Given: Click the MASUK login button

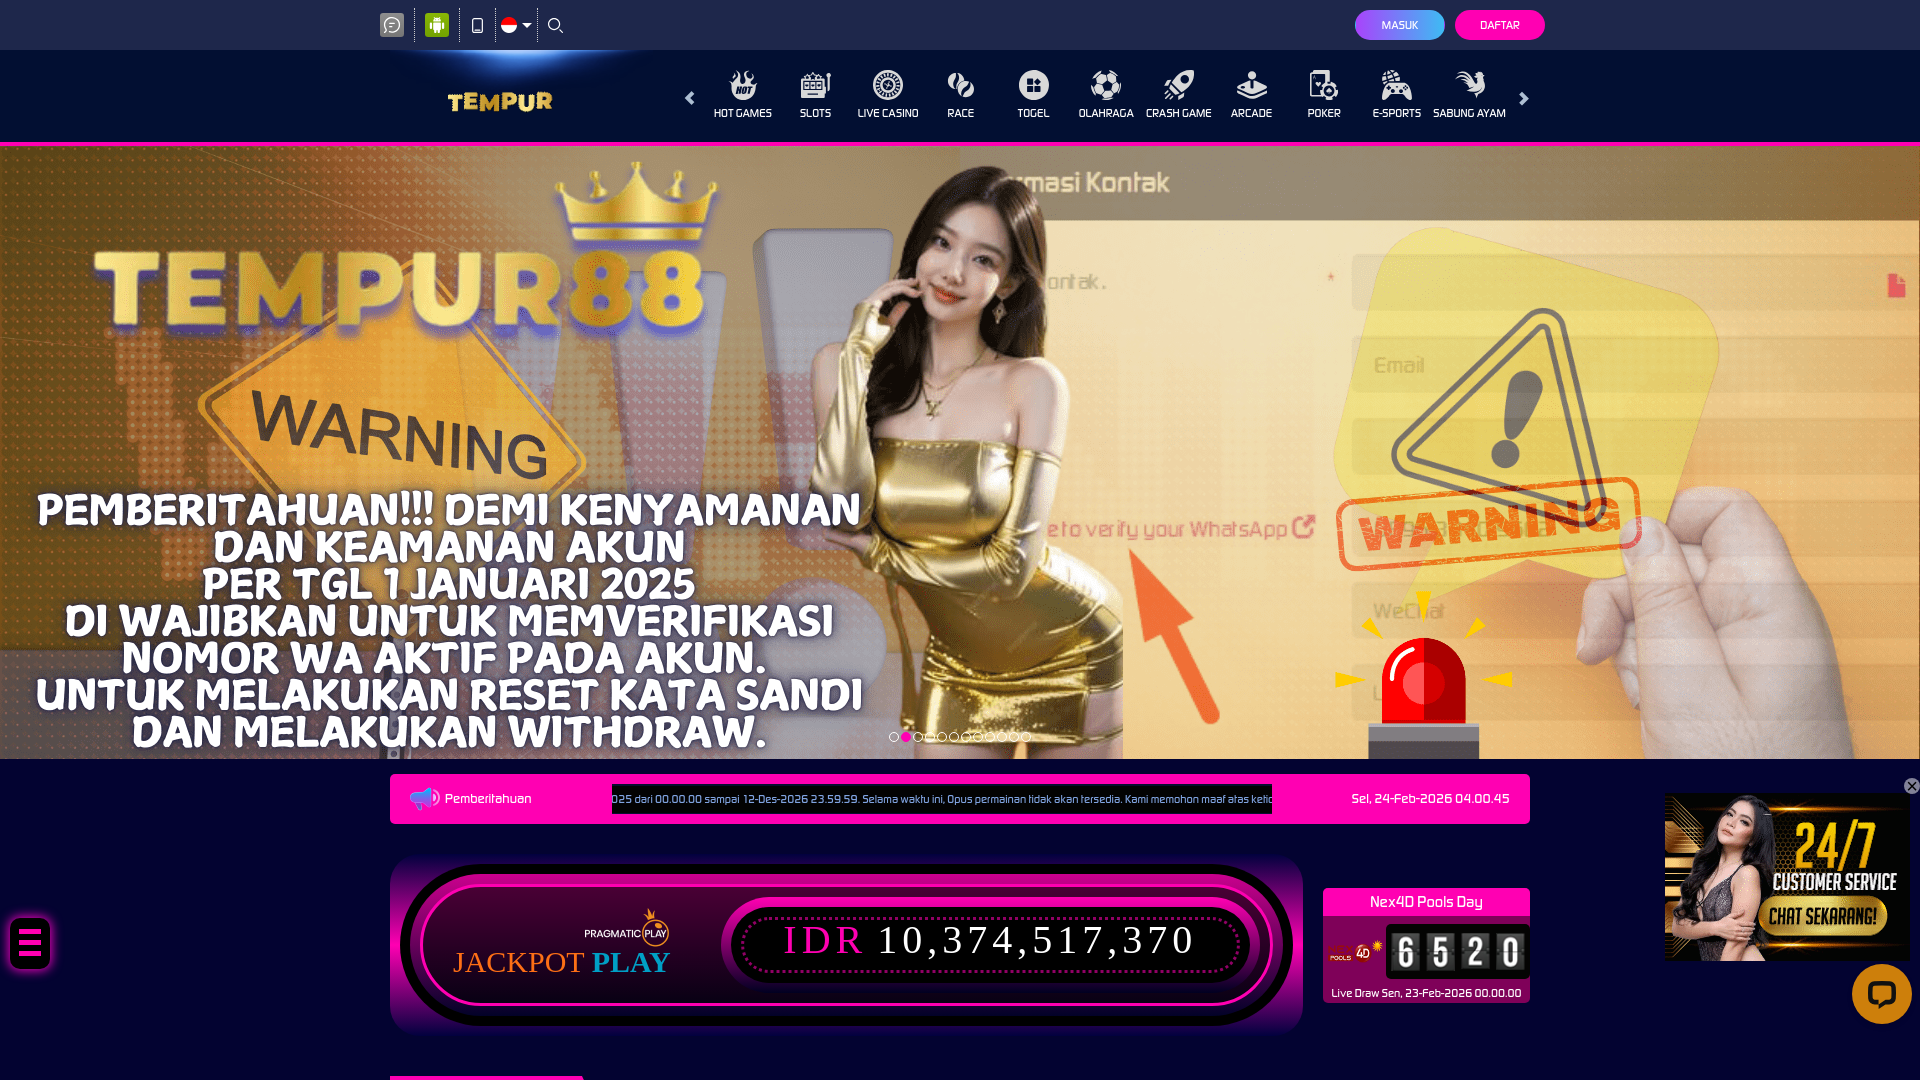Looking at the screenshot, I should tap(1399, 25).
